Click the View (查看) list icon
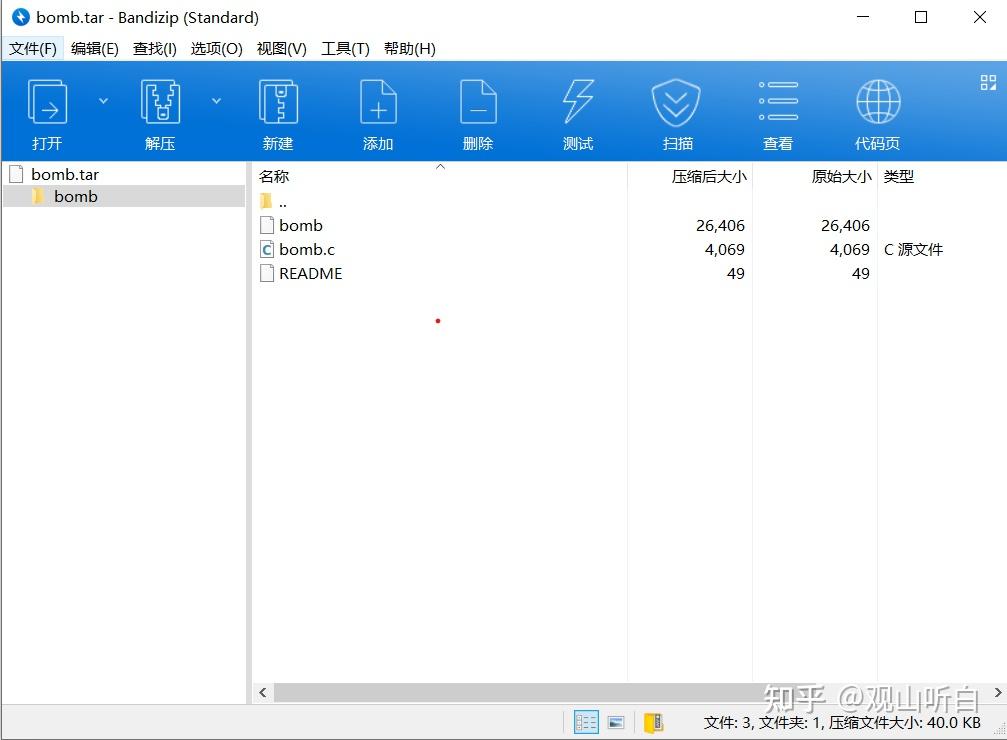This screenshot has width=1007, height=740. point(778,101)
